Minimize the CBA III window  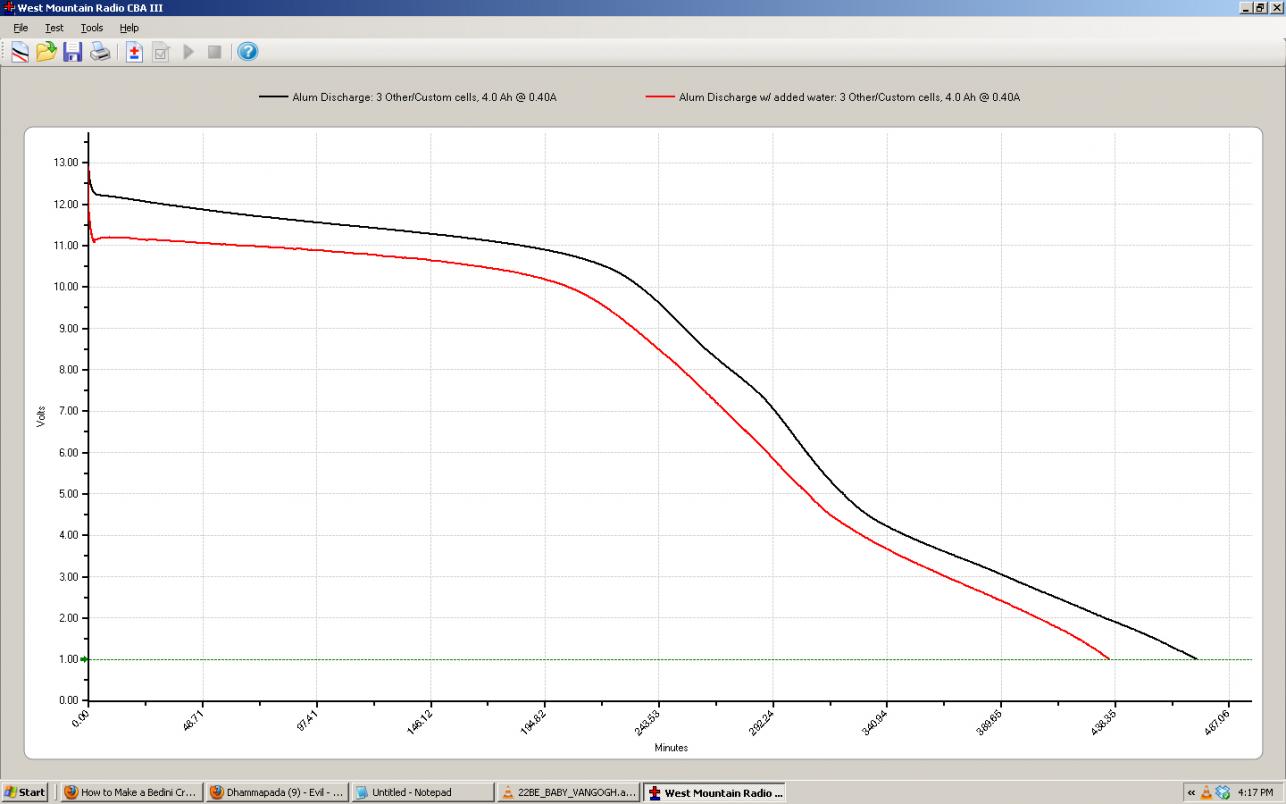1246,8
